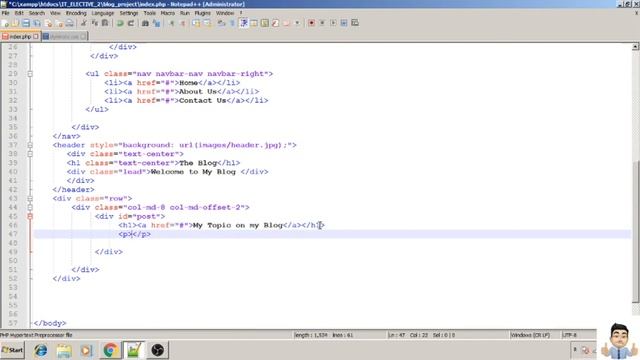
Task: Toggle word wrap in toolbar
Action: [221, 23]
